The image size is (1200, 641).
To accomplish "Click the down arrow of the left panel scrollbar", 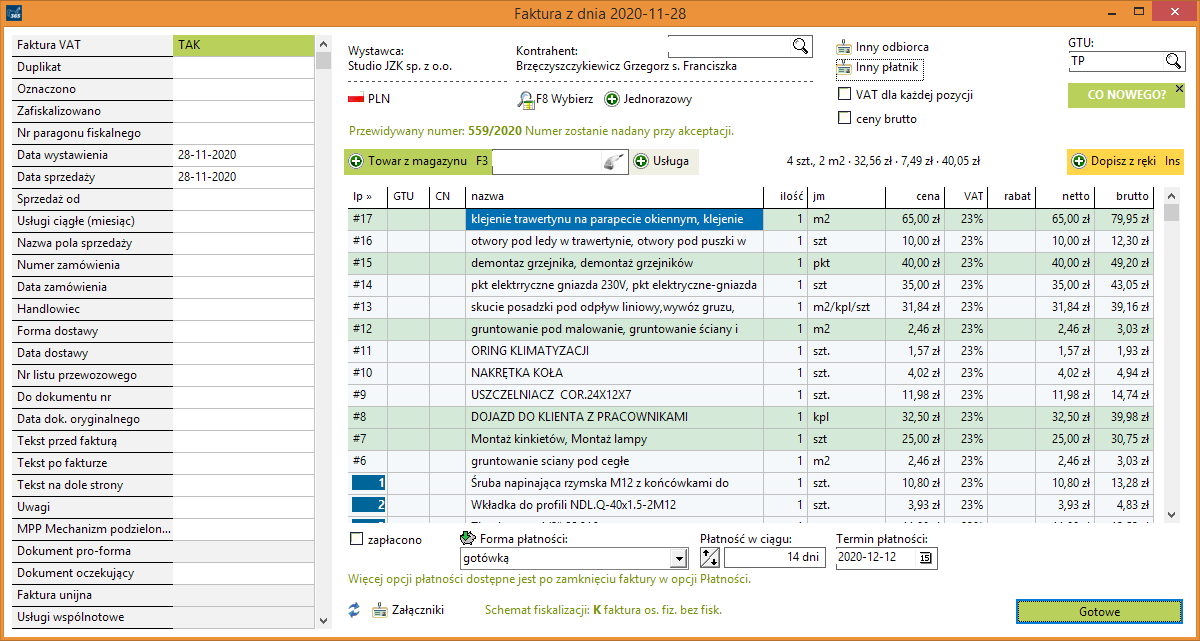I will coord(323,620).
